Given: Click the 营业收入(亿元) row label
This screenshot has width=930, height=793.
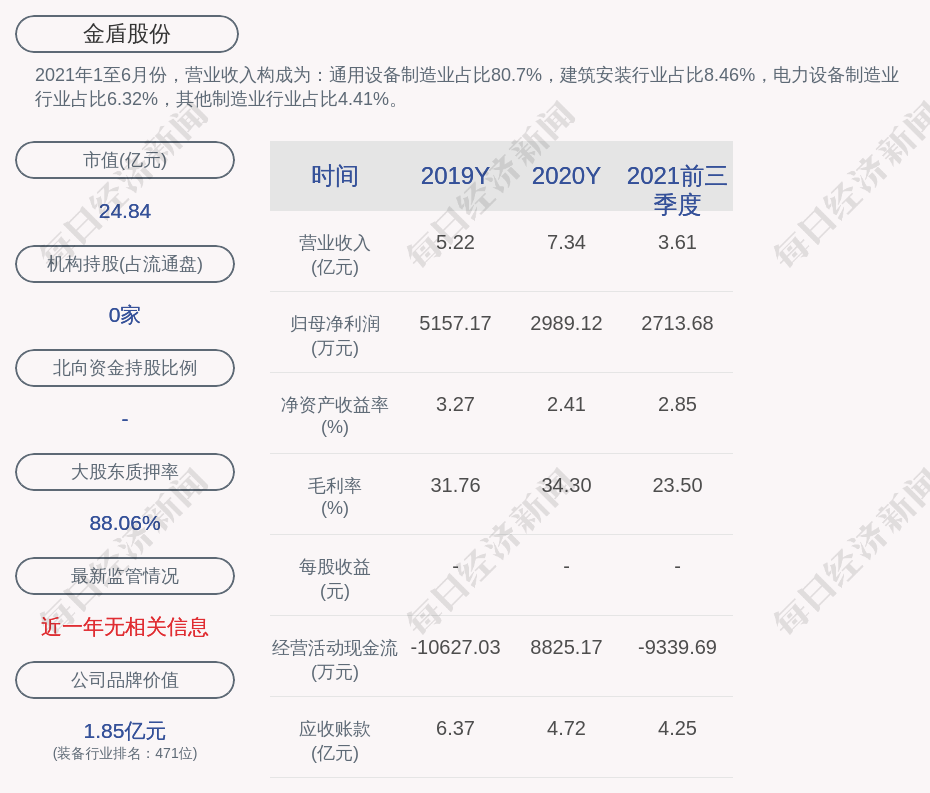Looking at the screenshot, I should pos(335,255).
